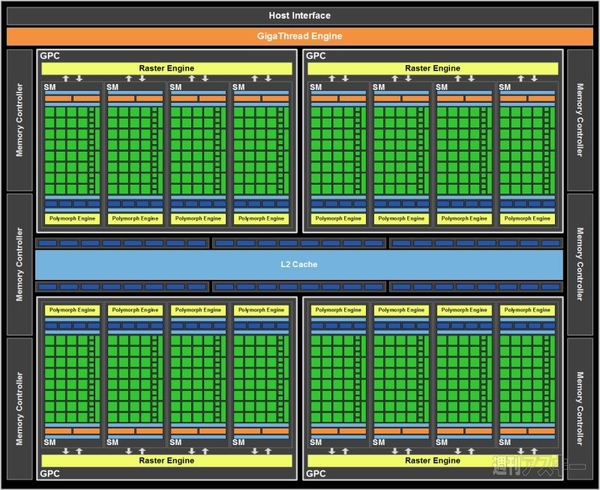Image resolution: width=600 pixels, height=490 pixels.
Task: Select the first Polymorph Engine in top-left GPC
Action: point(72,218)
